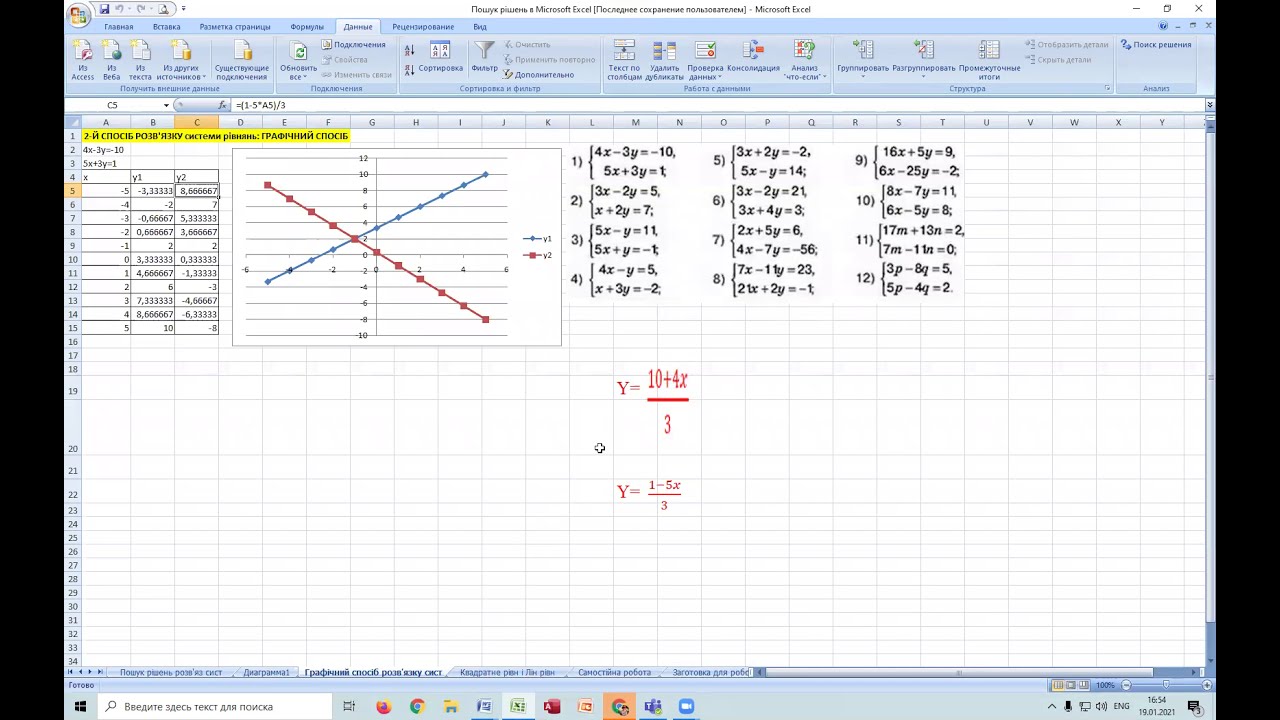Viewport: 1280px width, 720px height.
Task: Click Дополнительно filter option
Action: coord(538,75)
